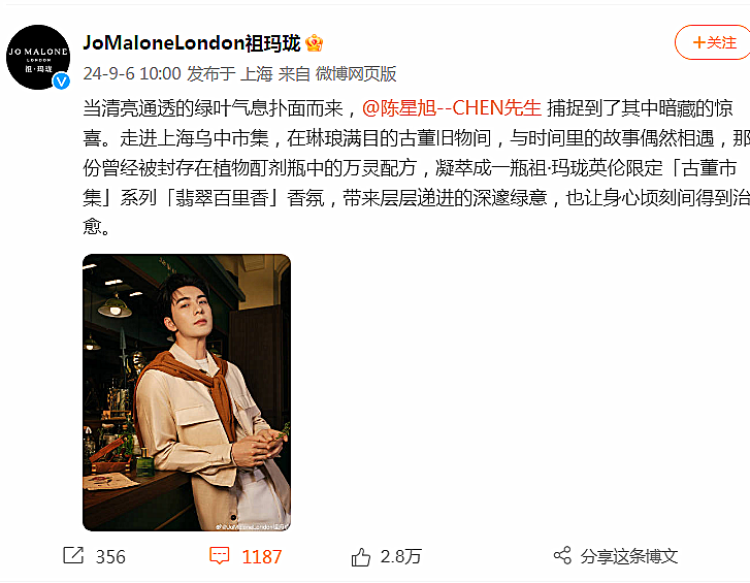Click the 24-9-6 10:00 post timestamp
The width and height of the screenshot is (750, 583).
[x=132, y=74]
